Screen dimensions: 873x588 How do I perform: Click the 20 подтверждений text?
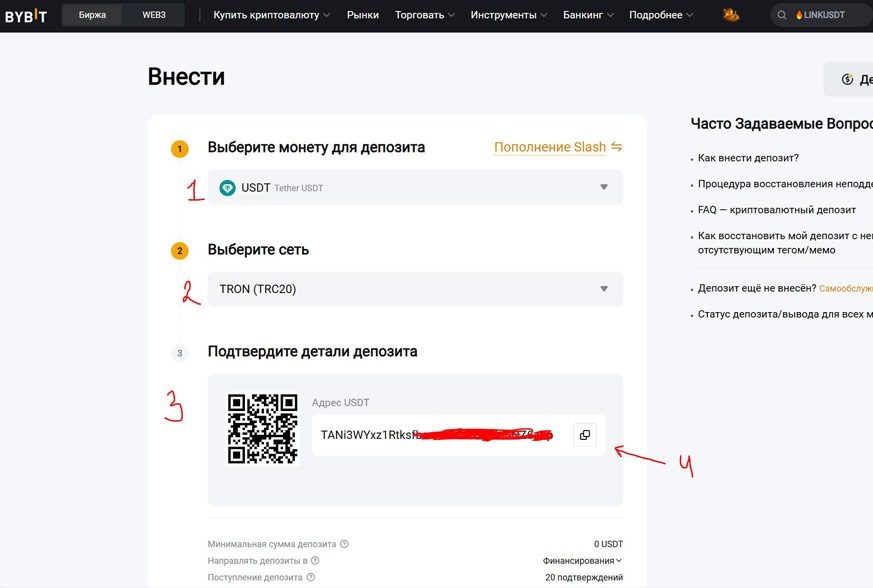[x=583, y=577]
